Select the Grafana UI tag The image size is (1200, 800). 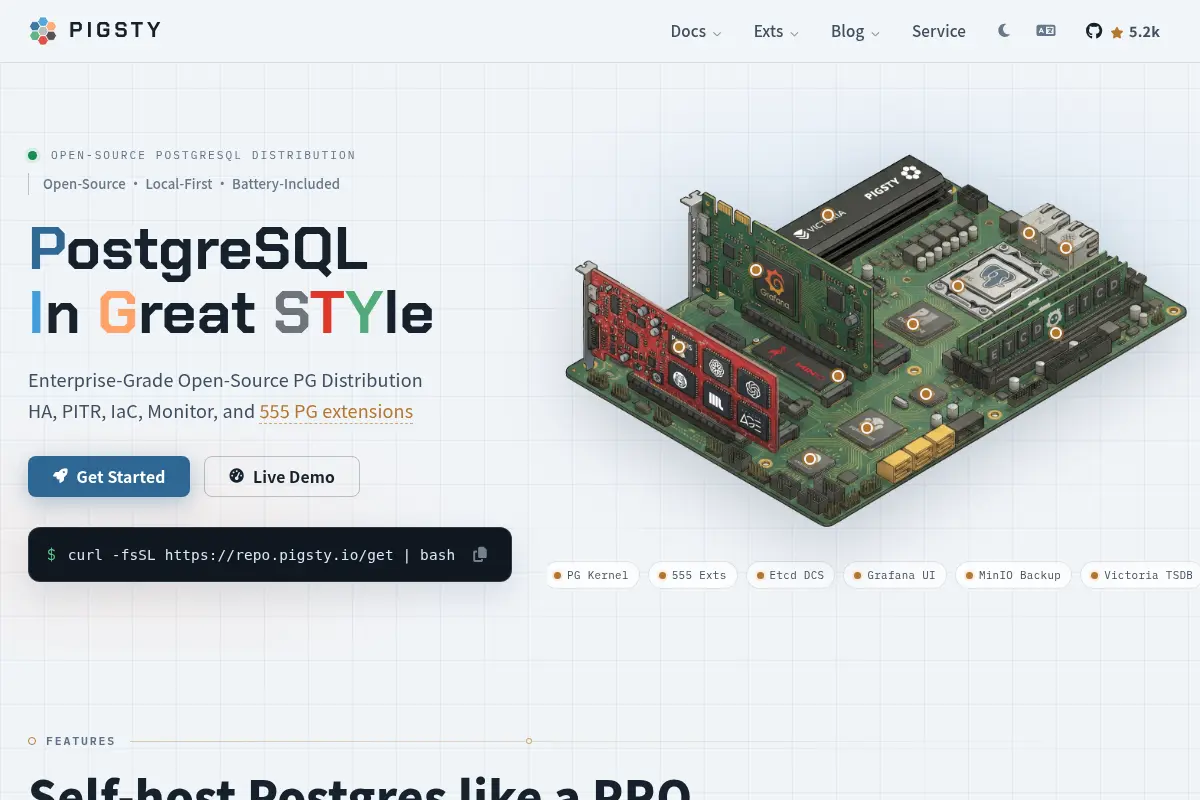[895, 575]
